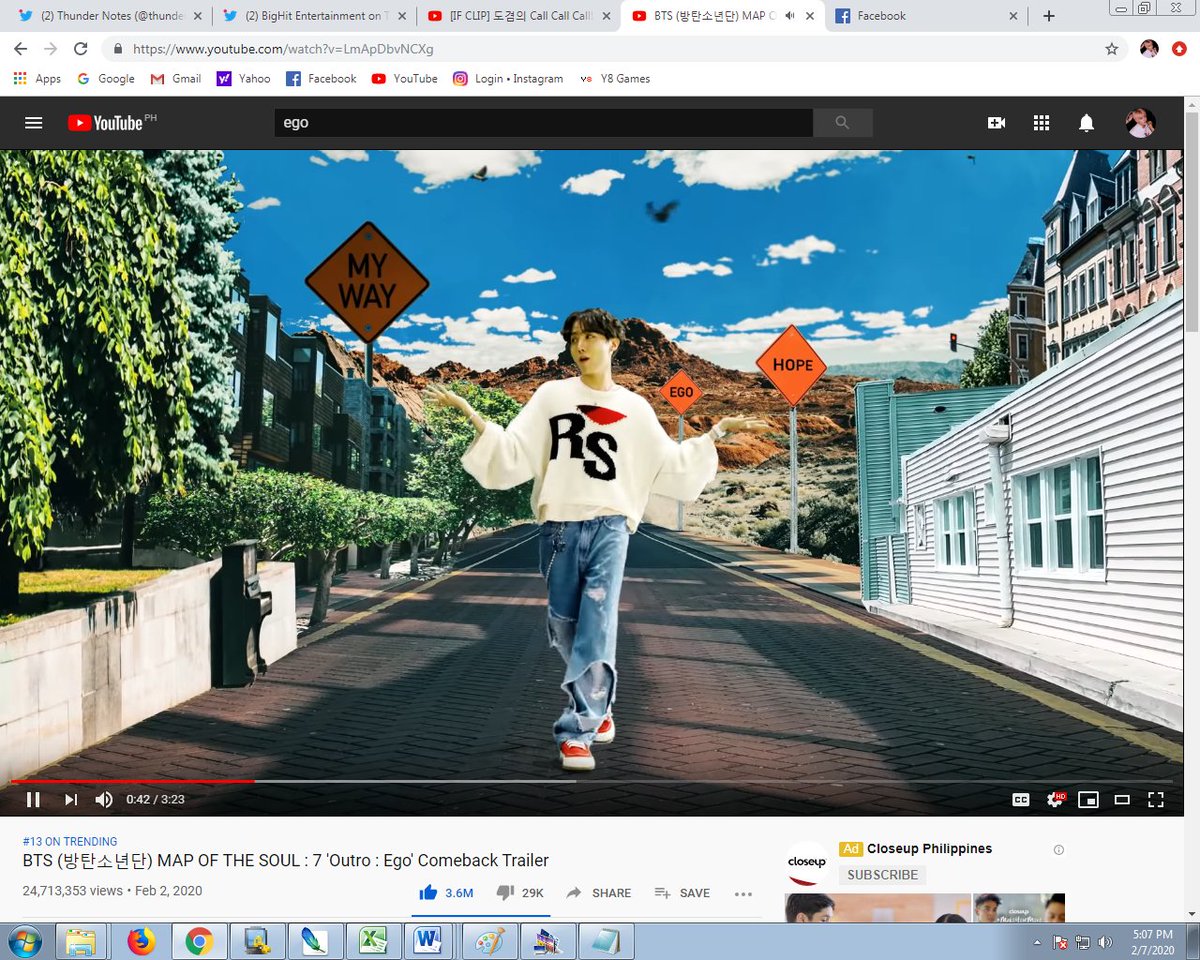The width and height of the screenshot is (1200, 960).
Task: Skip to the next video
Action: point(71,799)
